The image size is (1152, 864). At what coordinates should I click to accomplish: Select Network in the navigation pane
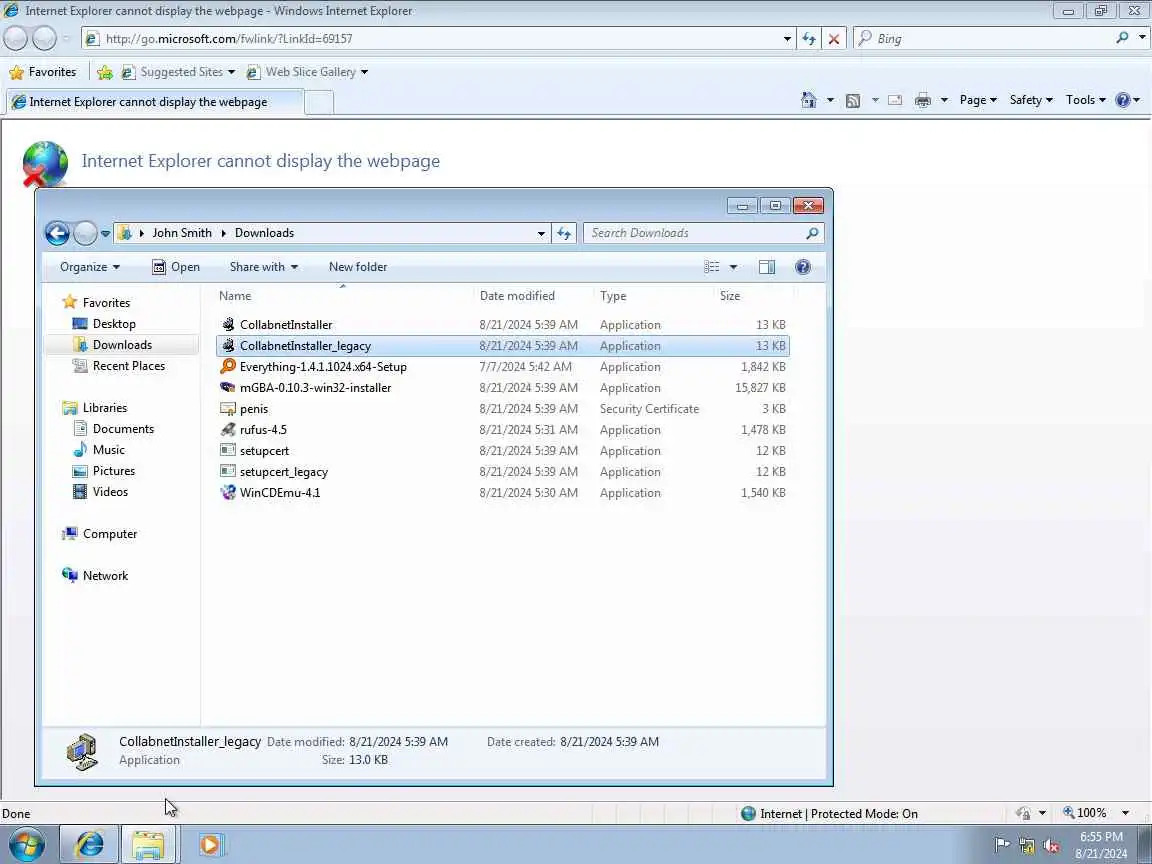pos(105,576)
